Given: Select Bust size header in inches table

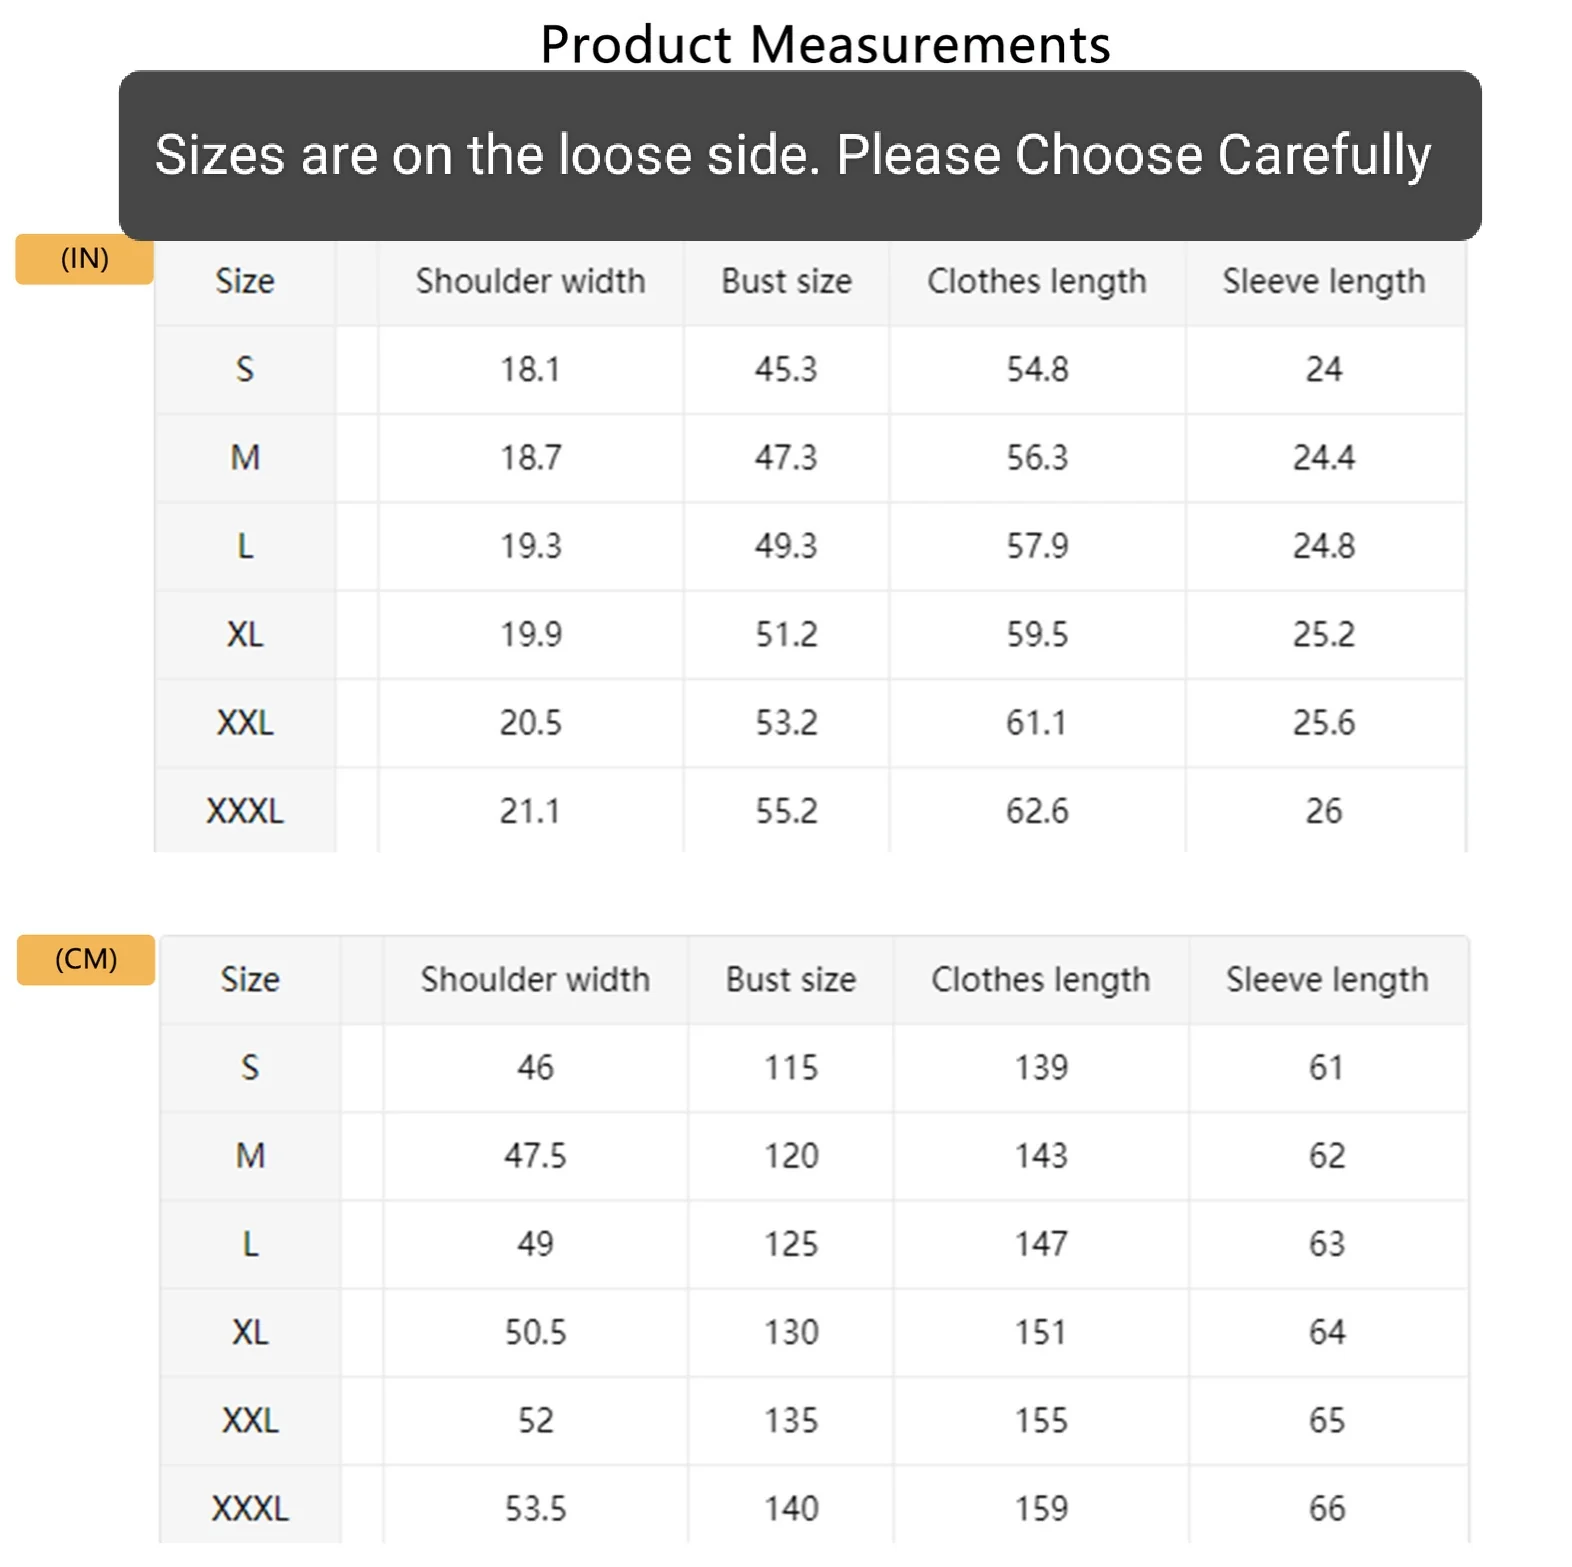Looking at the screenshot, I should click(x=787, y=282).
